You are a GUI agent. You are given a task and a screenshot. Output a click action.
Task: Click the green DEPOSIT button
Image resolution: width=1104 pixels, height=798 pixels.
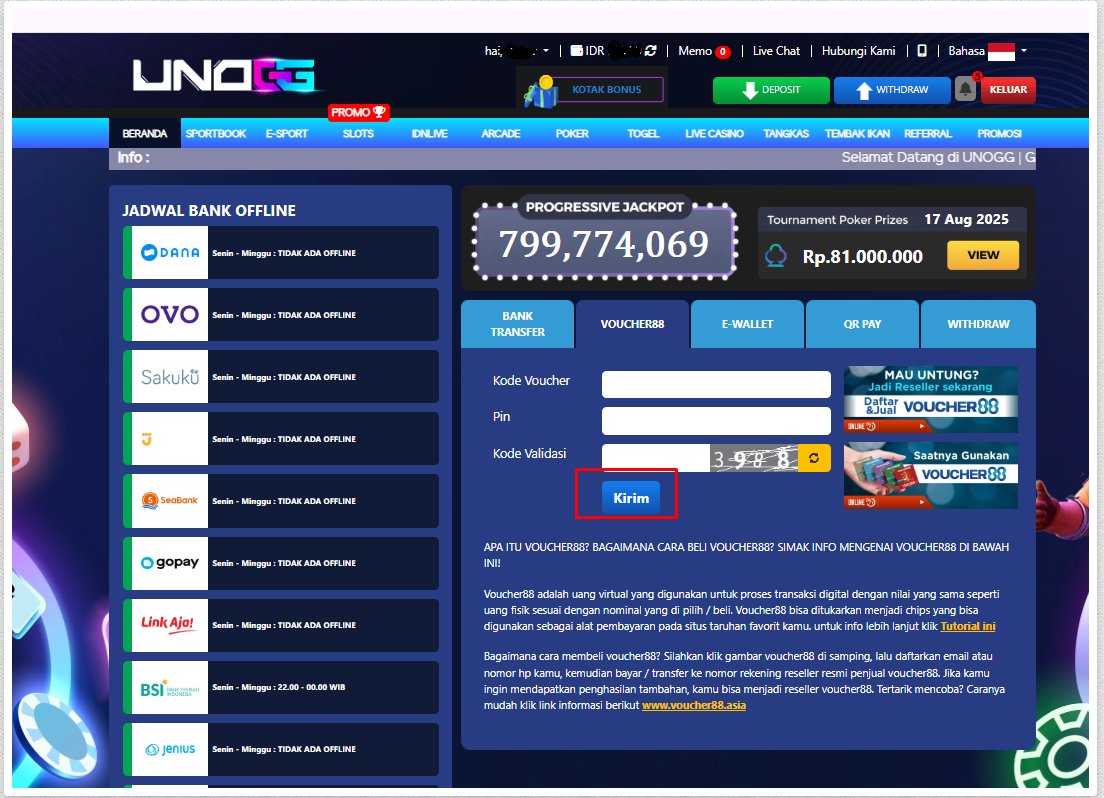(x=771, y=90)
